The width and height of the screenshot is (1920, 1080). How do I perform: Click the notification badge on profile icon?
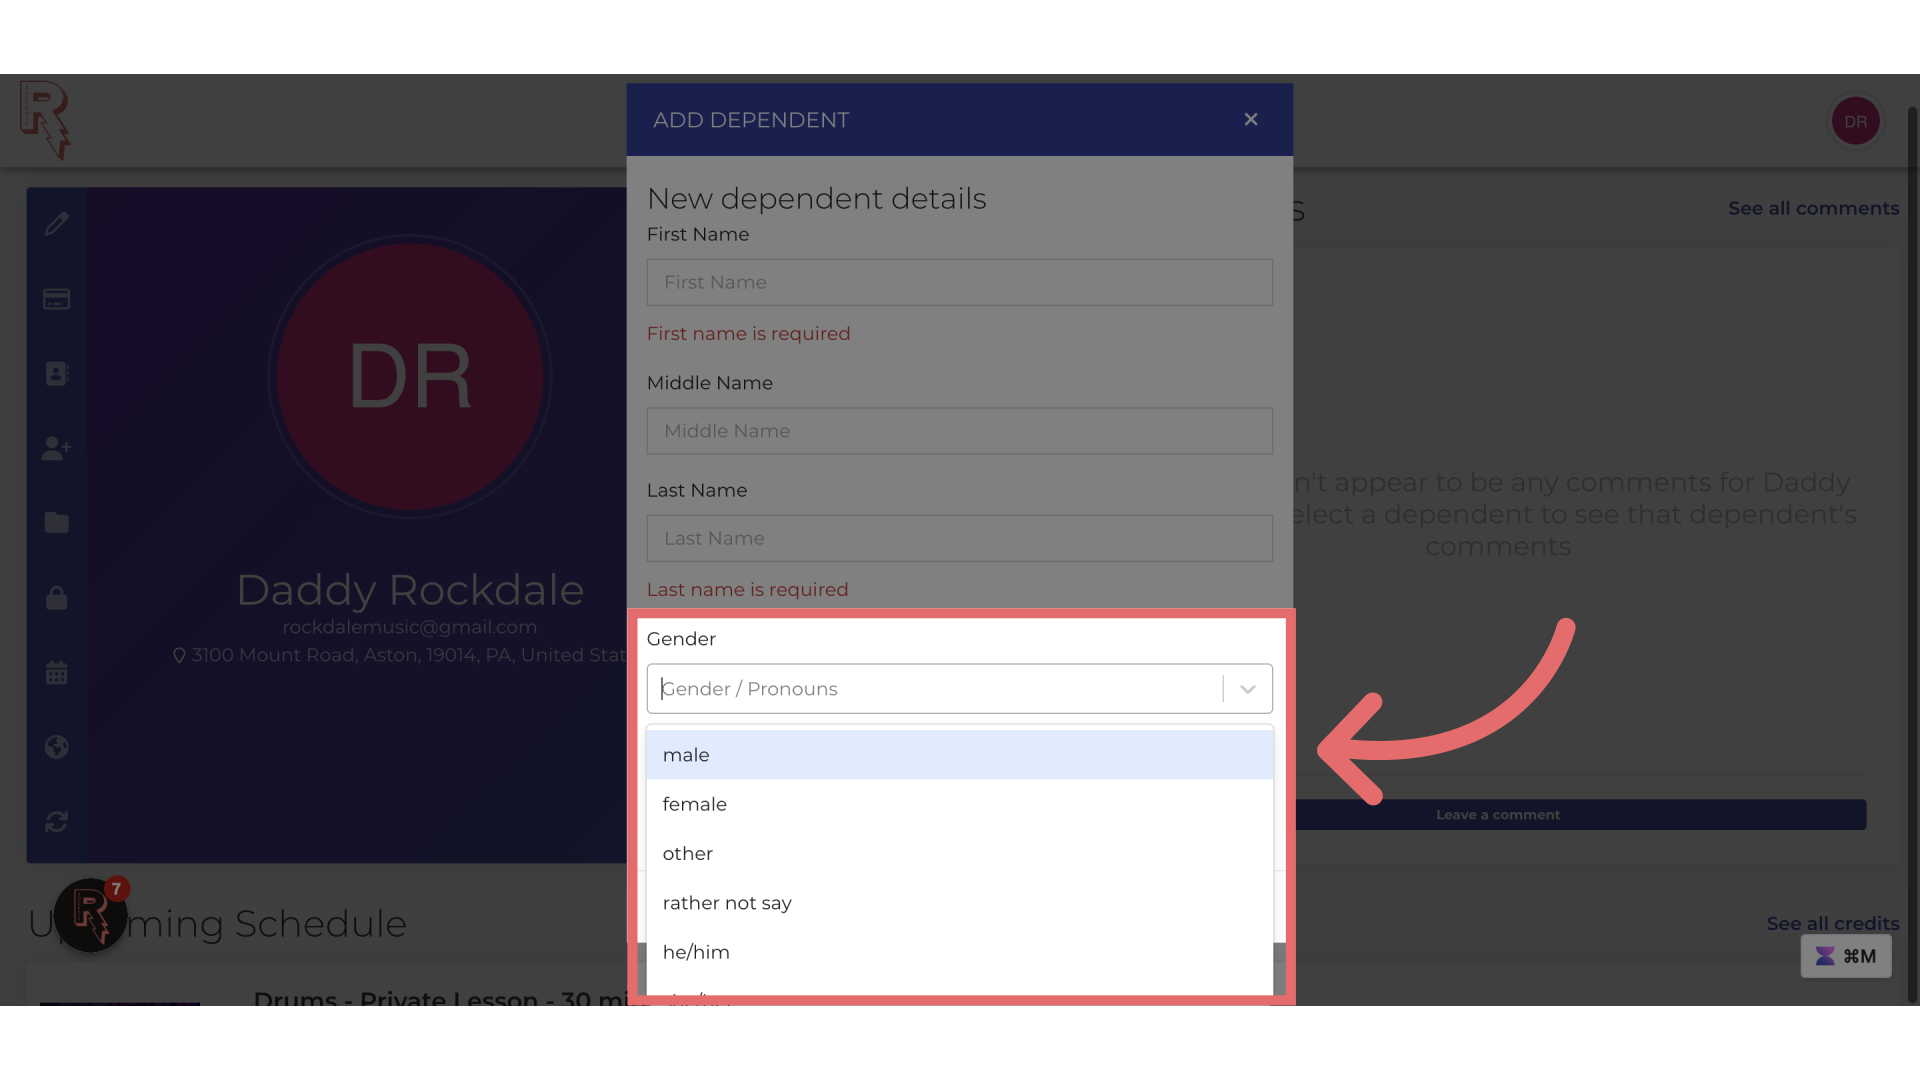tap(116, 889)
